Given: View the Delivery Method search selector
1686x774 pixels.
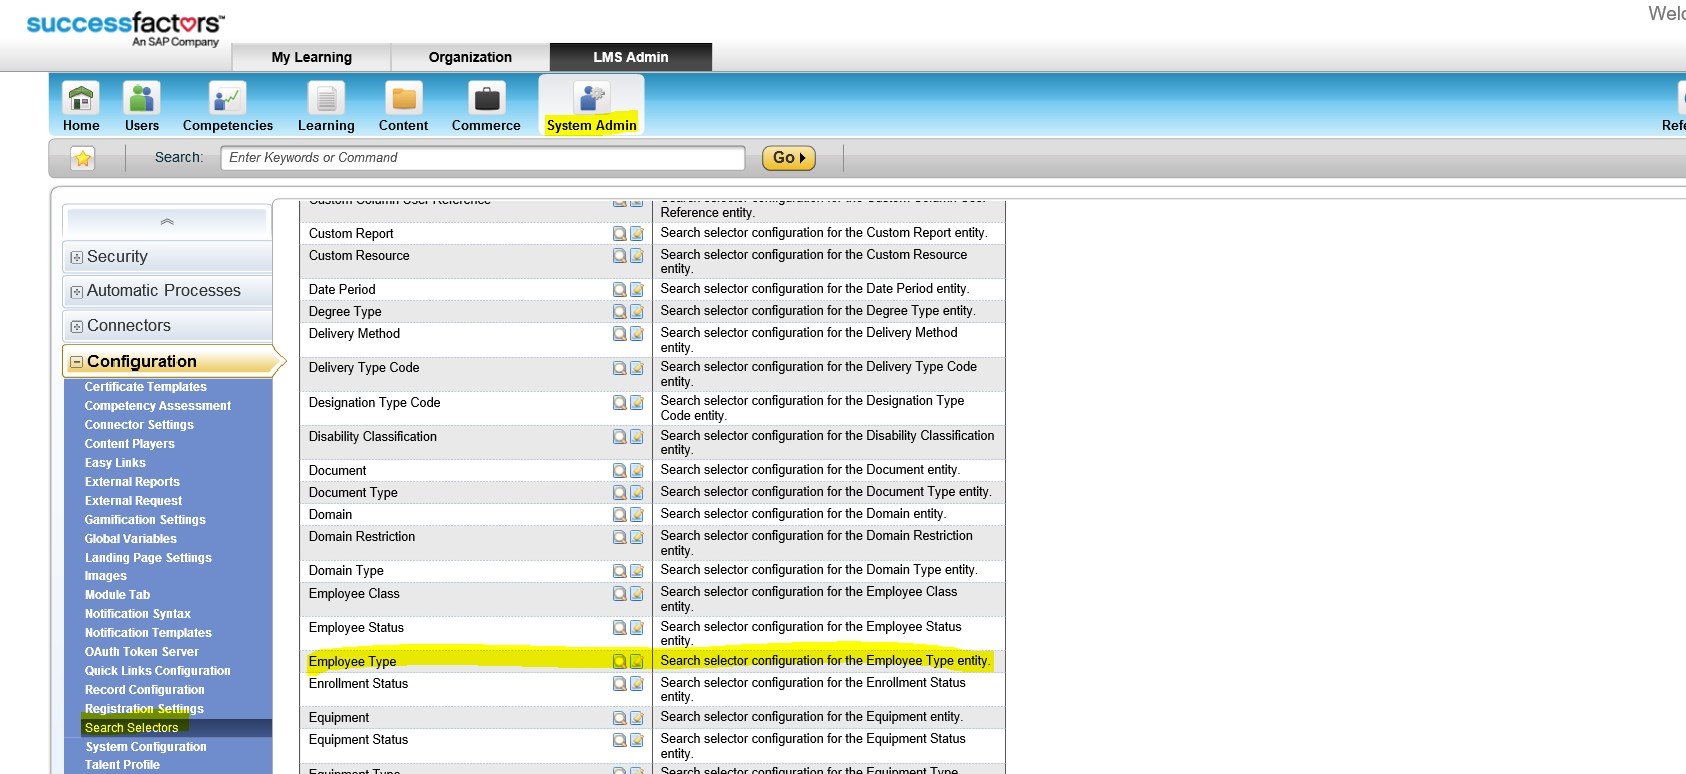Looking at the screenshot, I should 620,334.
